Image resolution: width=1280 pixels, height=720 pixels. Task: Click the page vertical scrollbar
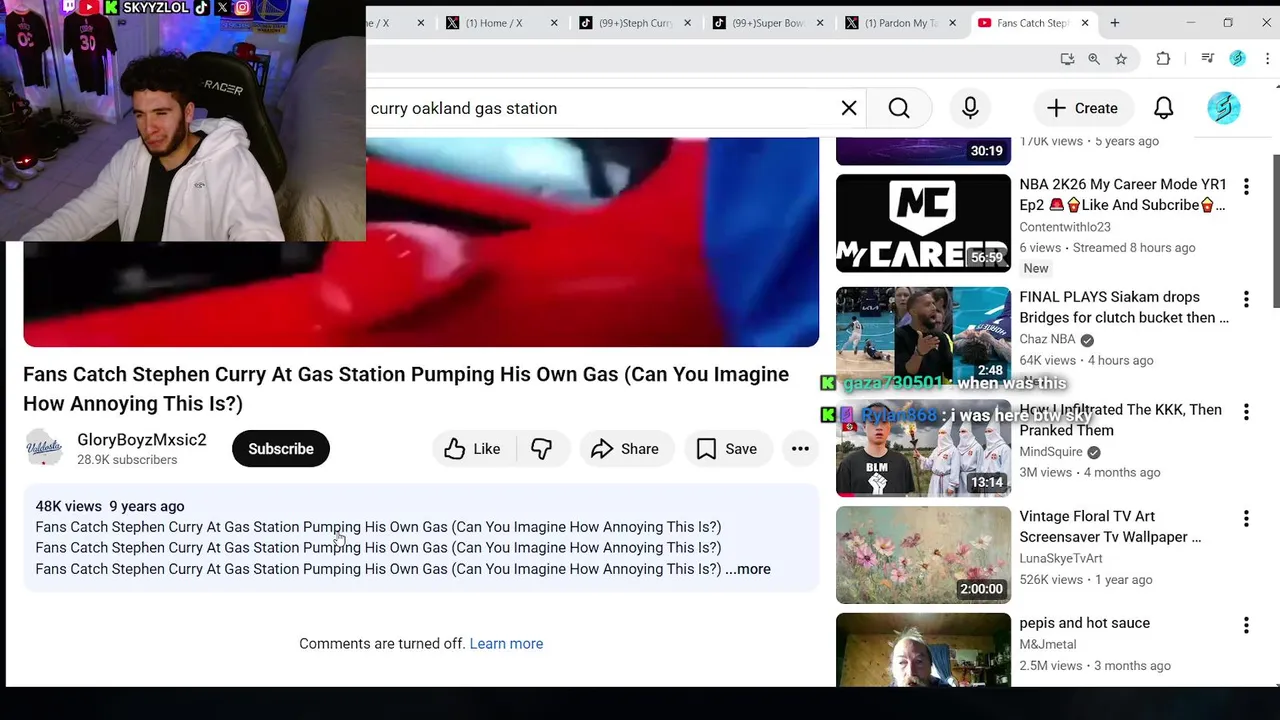[1275, 232]
